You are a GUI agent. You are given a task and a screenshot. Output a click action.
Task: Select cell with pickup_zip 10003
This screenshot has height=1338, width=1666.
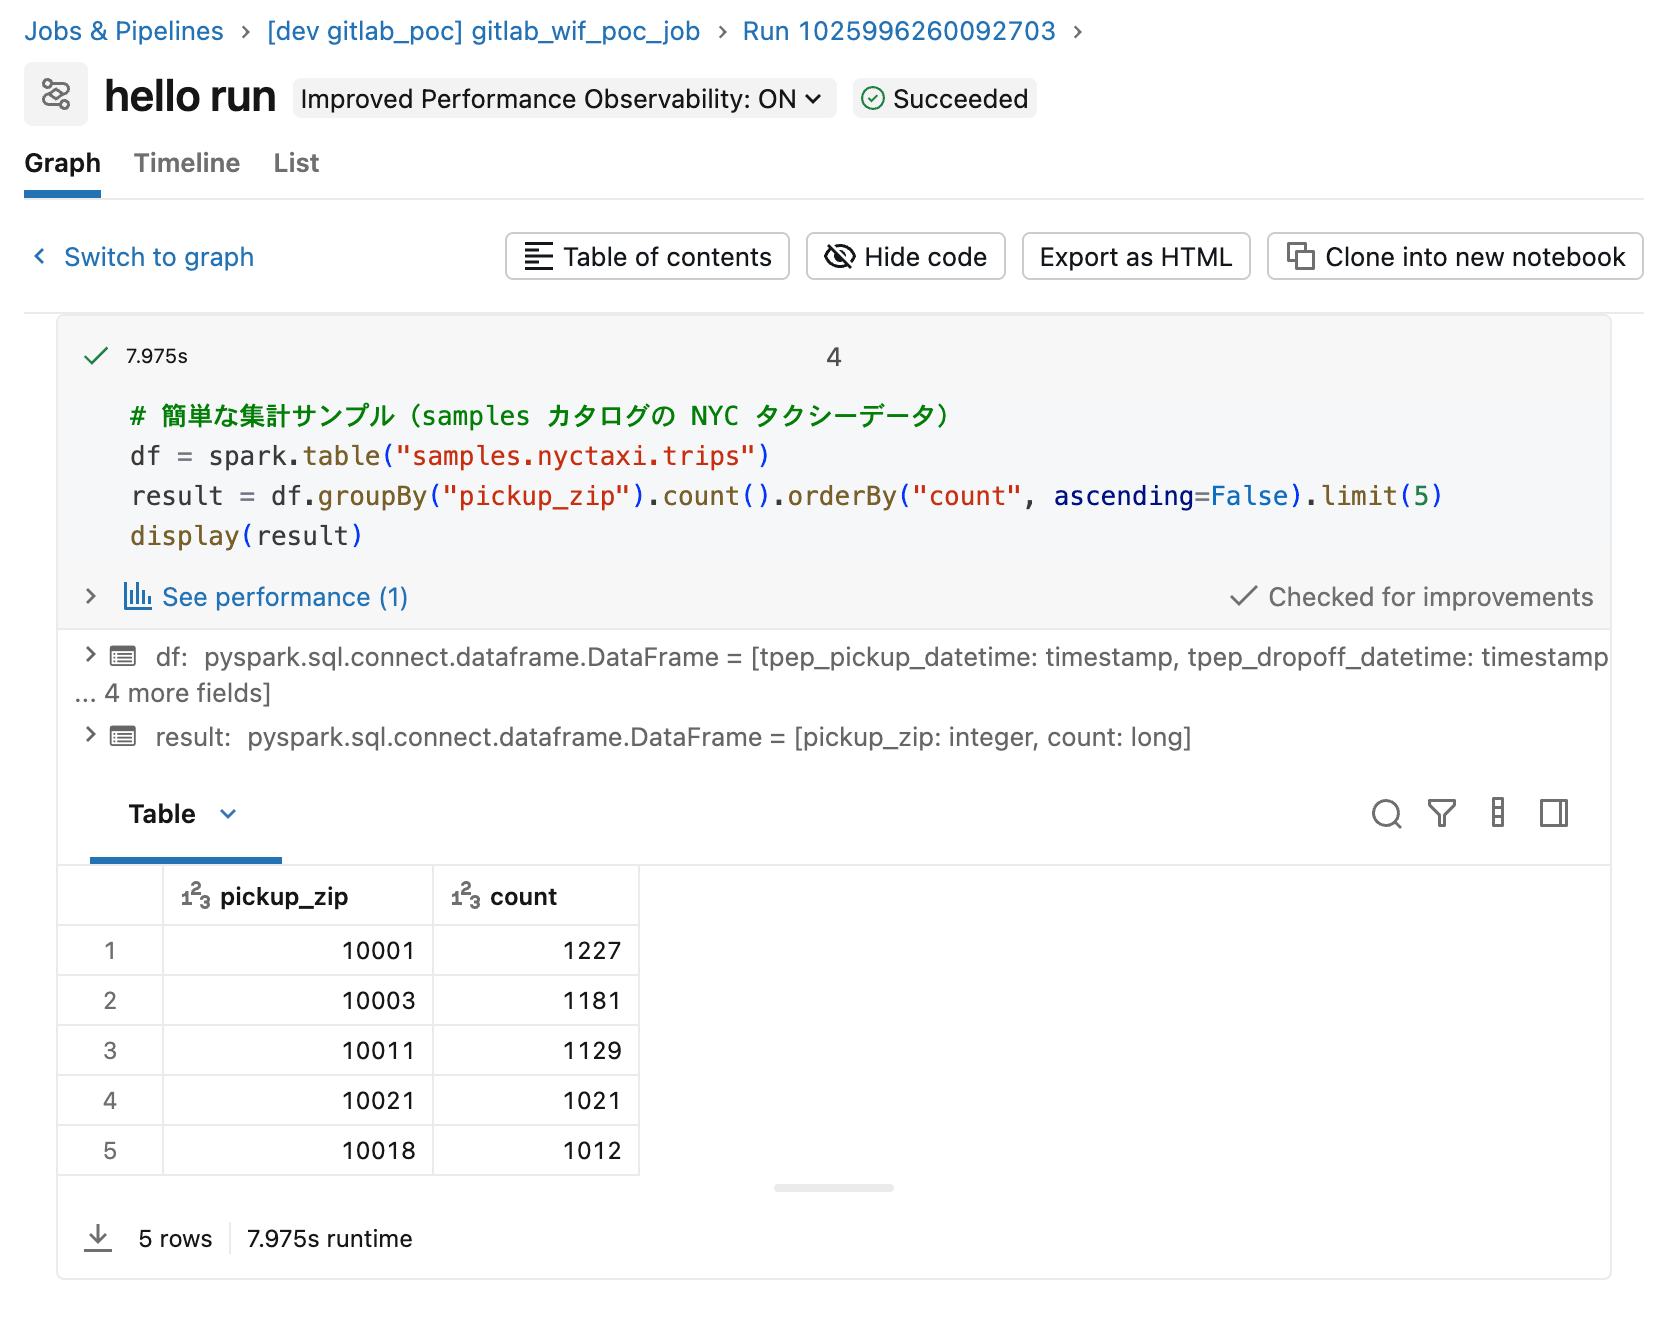click(298, 1001)
